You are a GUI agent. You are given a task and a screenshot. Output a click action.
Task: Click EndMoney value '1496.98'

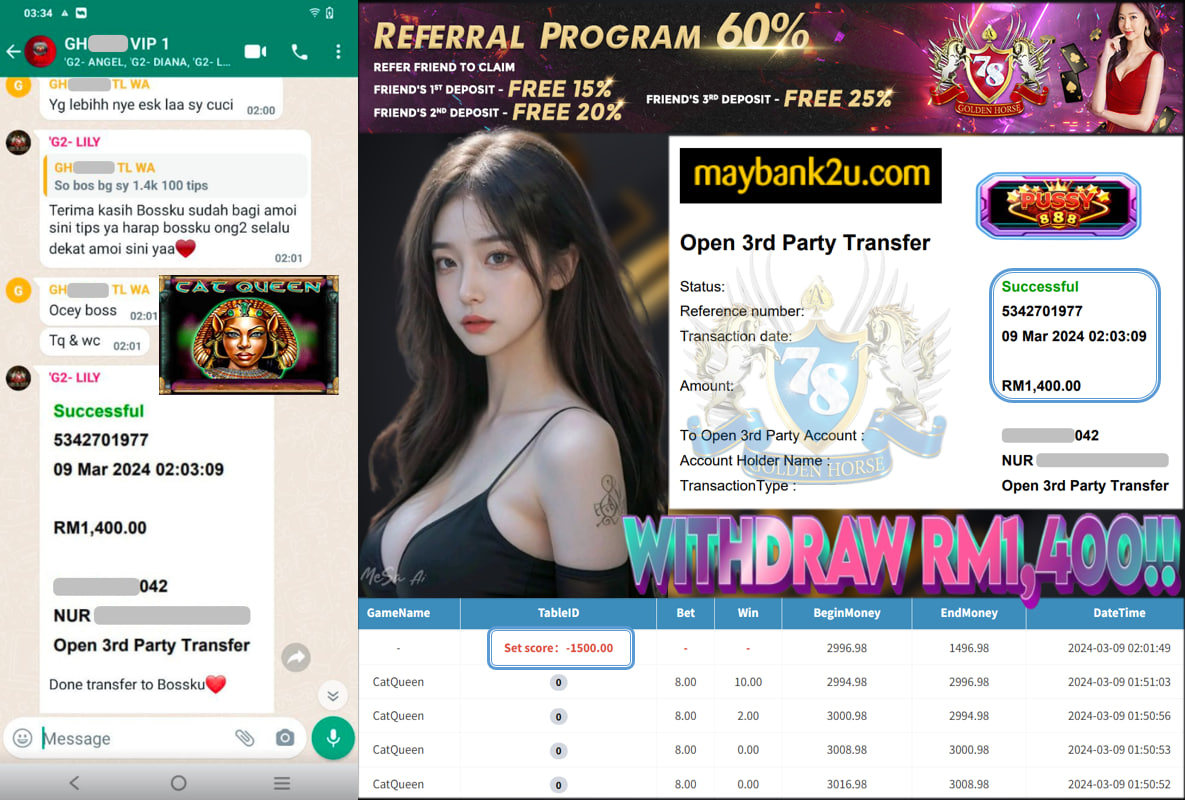tap(969, 648)
